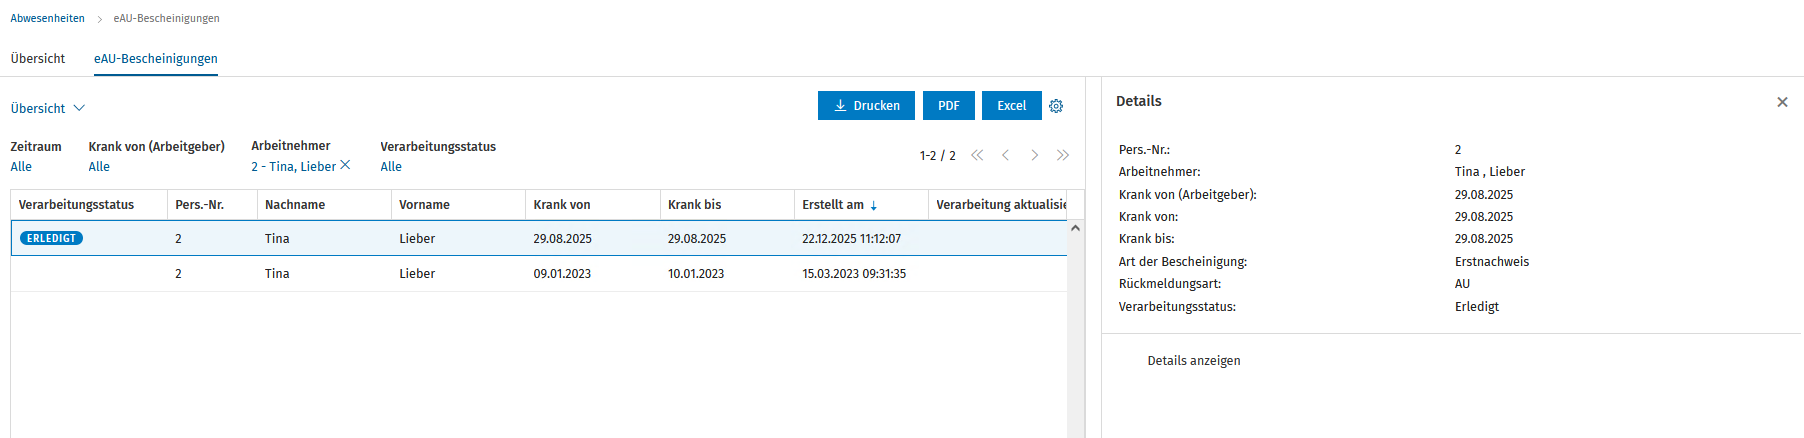
Task: Click the page counter '1-2 / 2'
Action: pos(938,156)
